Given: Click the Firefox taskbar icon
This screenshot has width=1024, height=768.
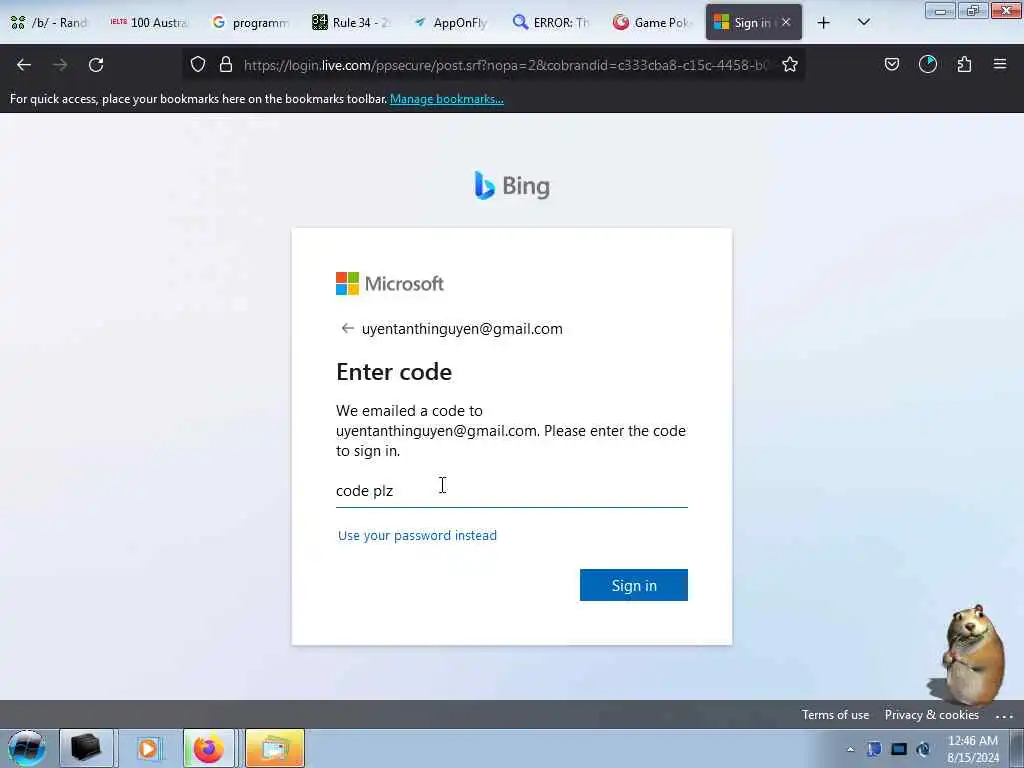Looking at the screenshot, I should pos(208,748).
